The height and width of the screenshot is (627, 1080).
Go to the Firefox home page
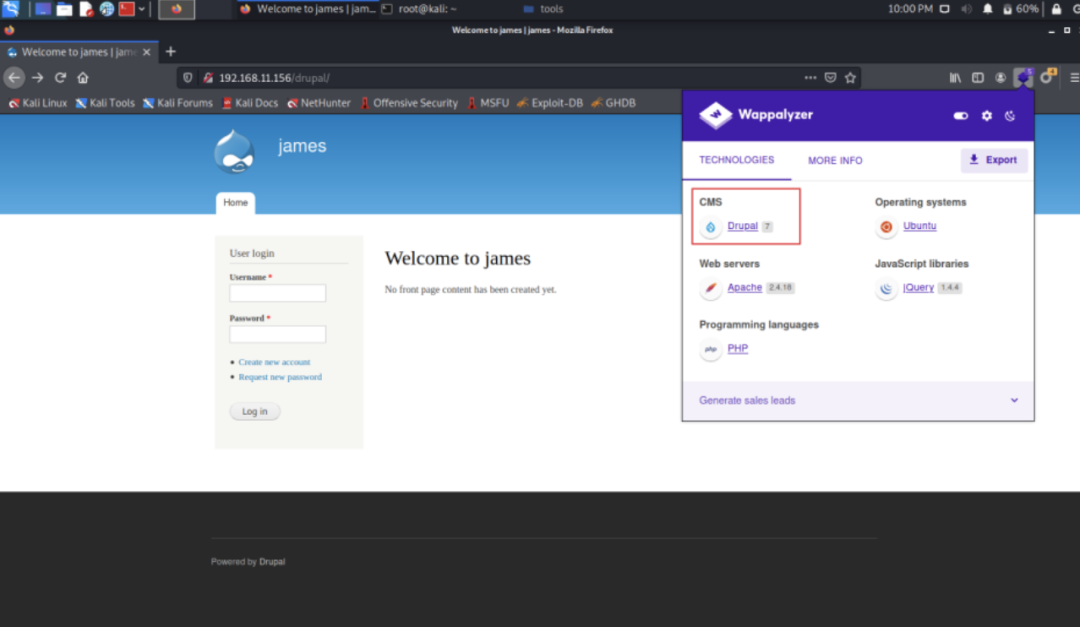click(83, 78)
